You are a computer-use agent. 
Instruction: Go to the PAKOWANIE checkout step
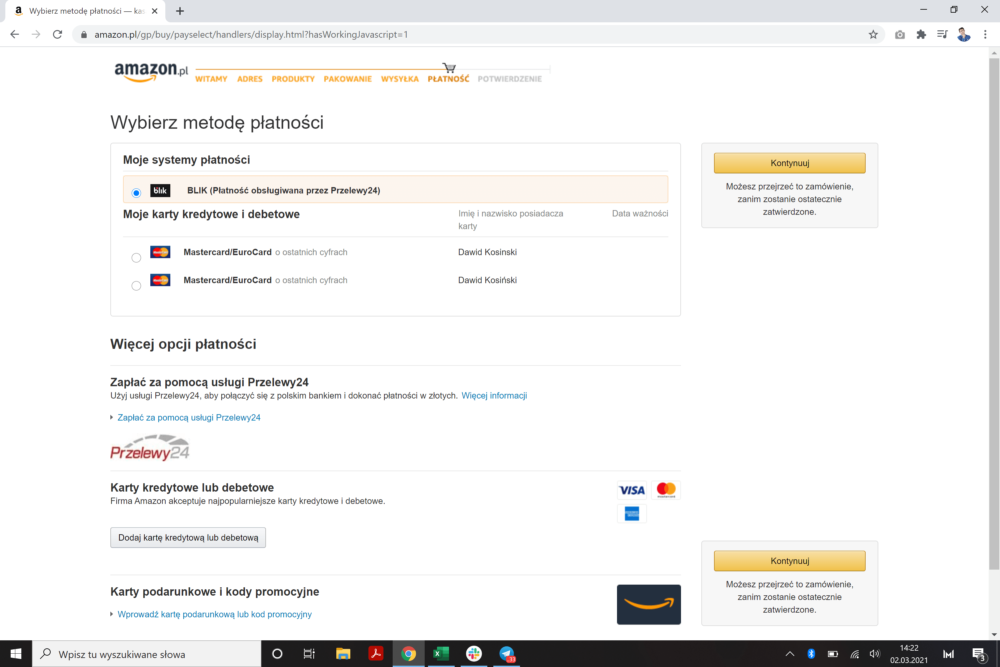(348, 79)
